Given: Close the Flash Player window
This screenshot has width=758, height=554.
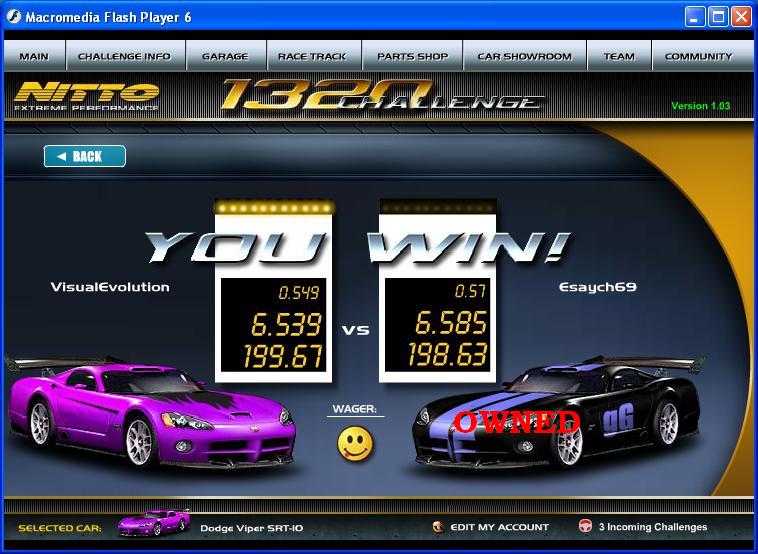Looking at the screenshot, I should [741, 17].
